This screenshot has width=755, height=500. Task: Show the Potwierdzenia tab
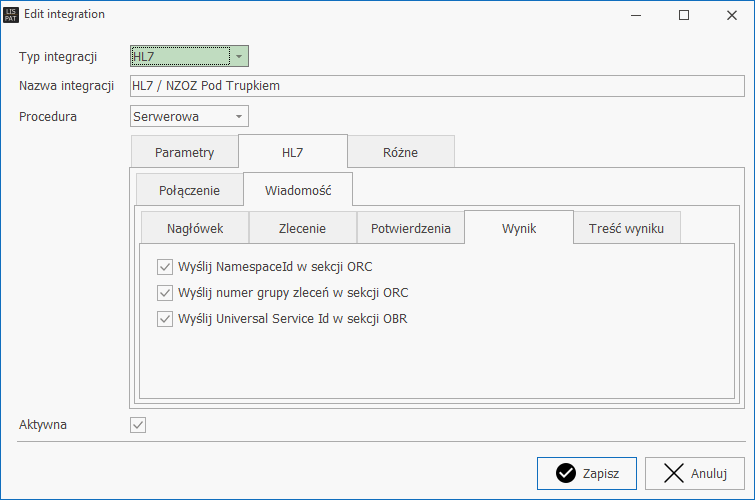pyautogui.click(x=410, y=228)
